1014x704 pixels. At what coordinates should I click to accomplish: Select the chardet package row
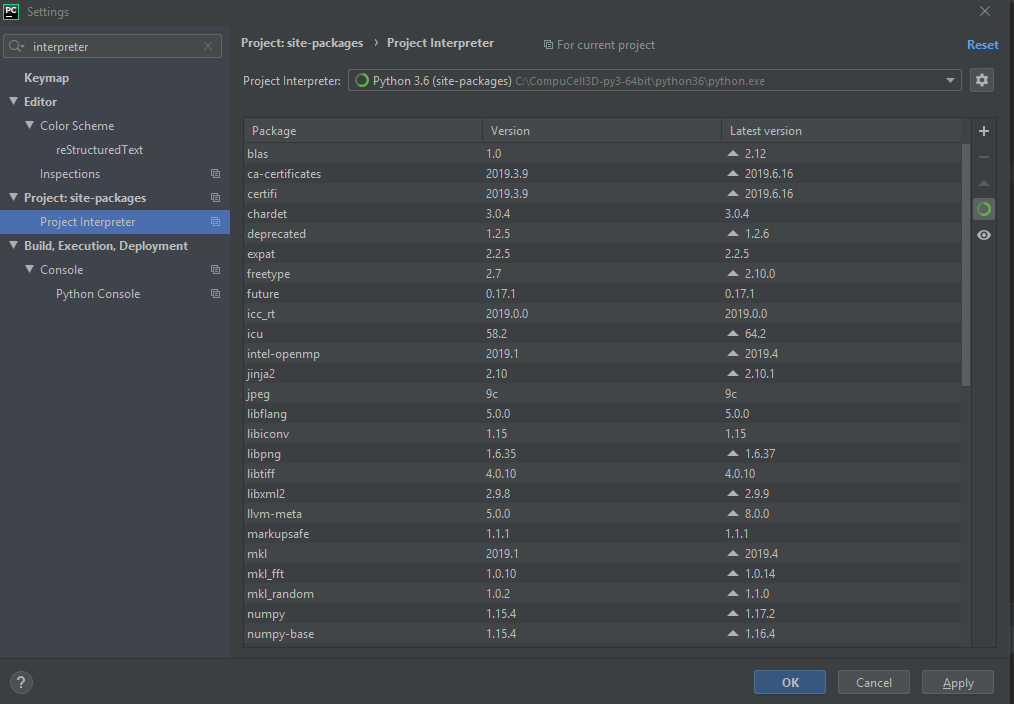[603, 213]
